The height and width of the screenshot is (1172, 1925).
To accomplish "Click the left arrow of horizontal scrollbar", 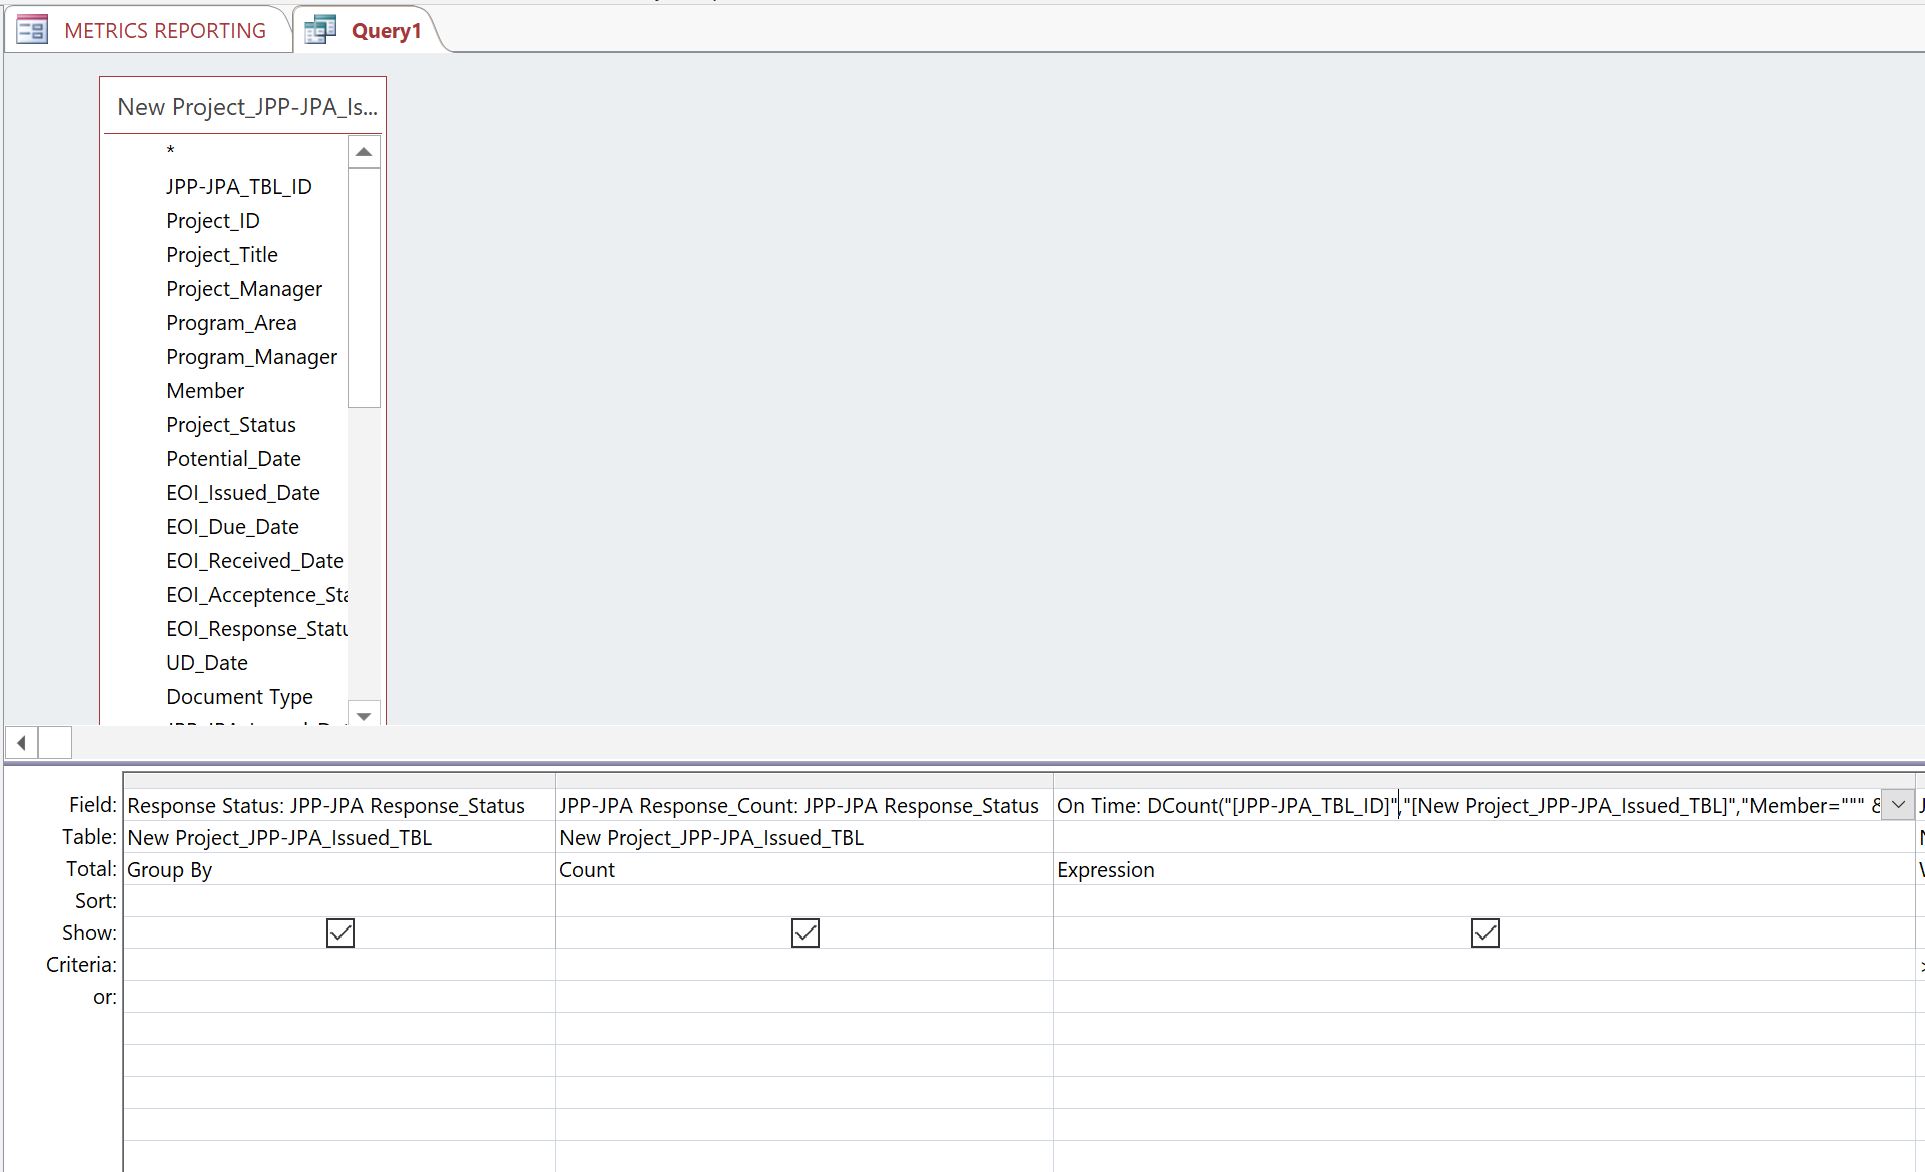I will tap(21, 743).
